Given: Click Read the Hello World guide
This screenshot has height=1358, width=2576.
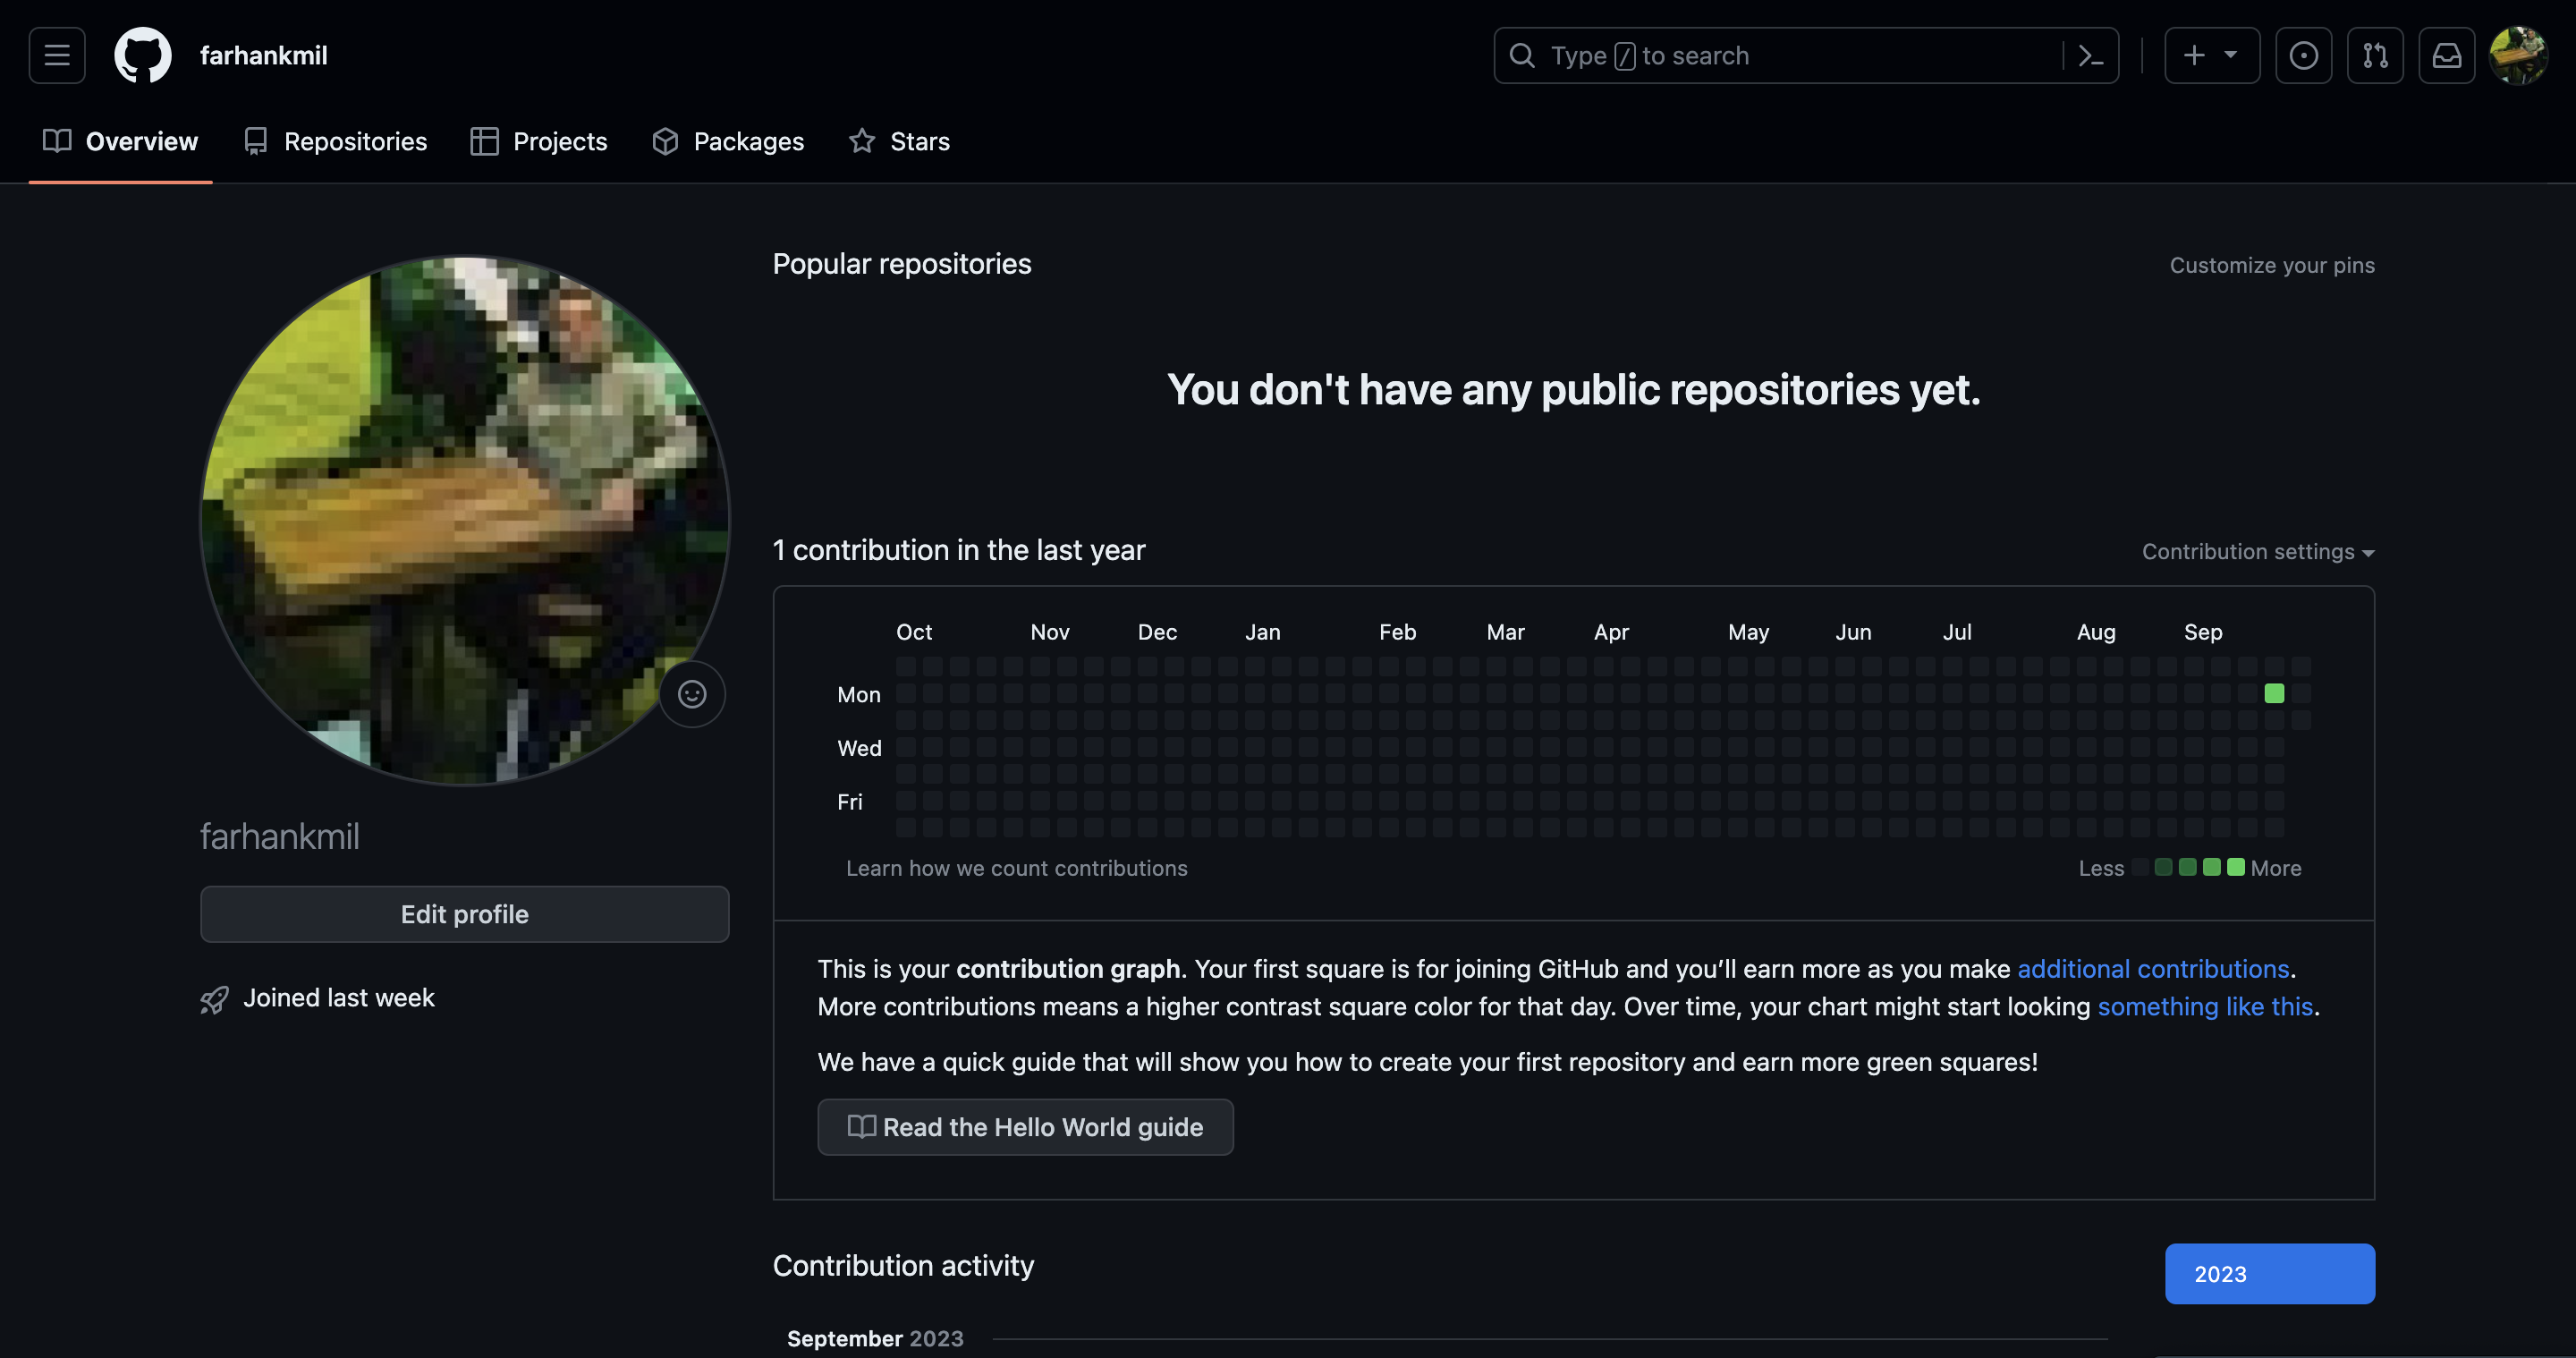Looking at the screenshot, I should pos(1025,1127).
